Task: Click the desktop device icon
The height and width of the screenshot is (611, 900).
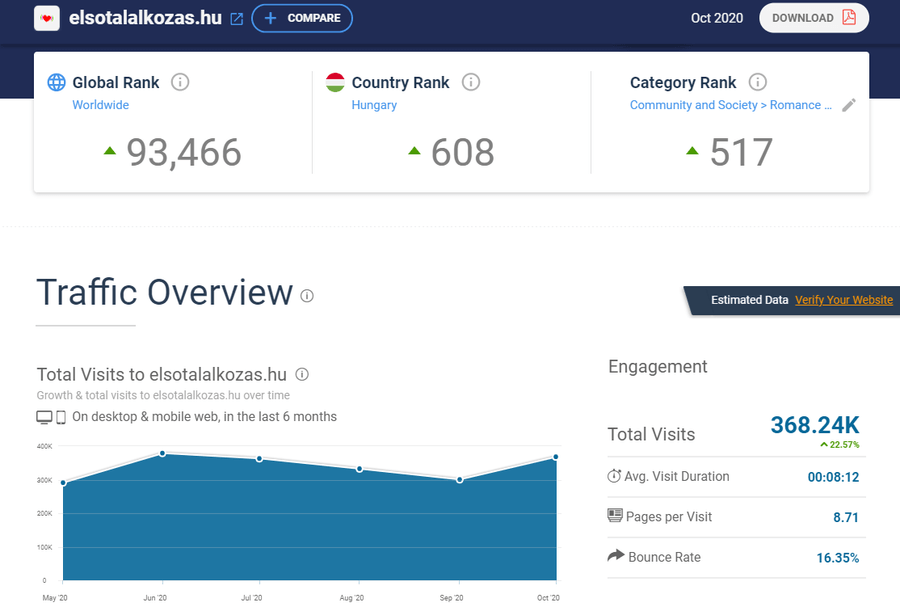Action: coord(44,417)
